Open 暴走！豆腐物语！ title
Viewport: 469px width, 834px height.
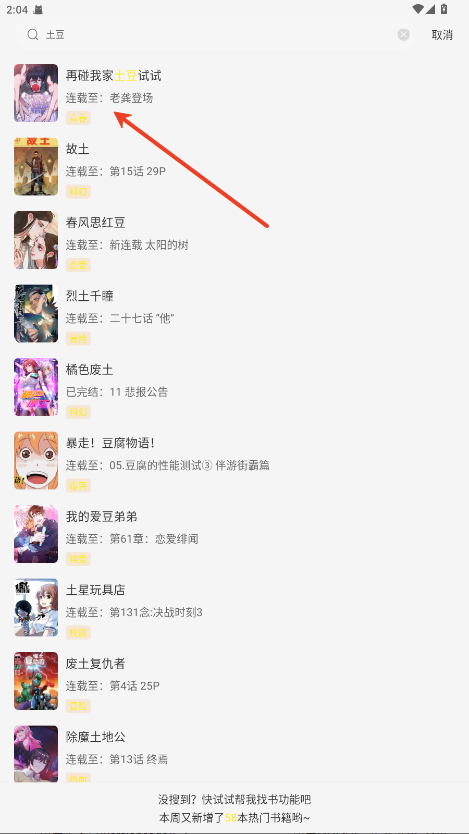[x=110, y=443]
